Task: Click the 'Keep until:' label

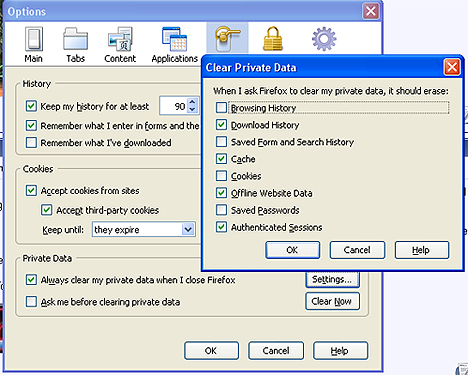Action: tap(63, 230)
